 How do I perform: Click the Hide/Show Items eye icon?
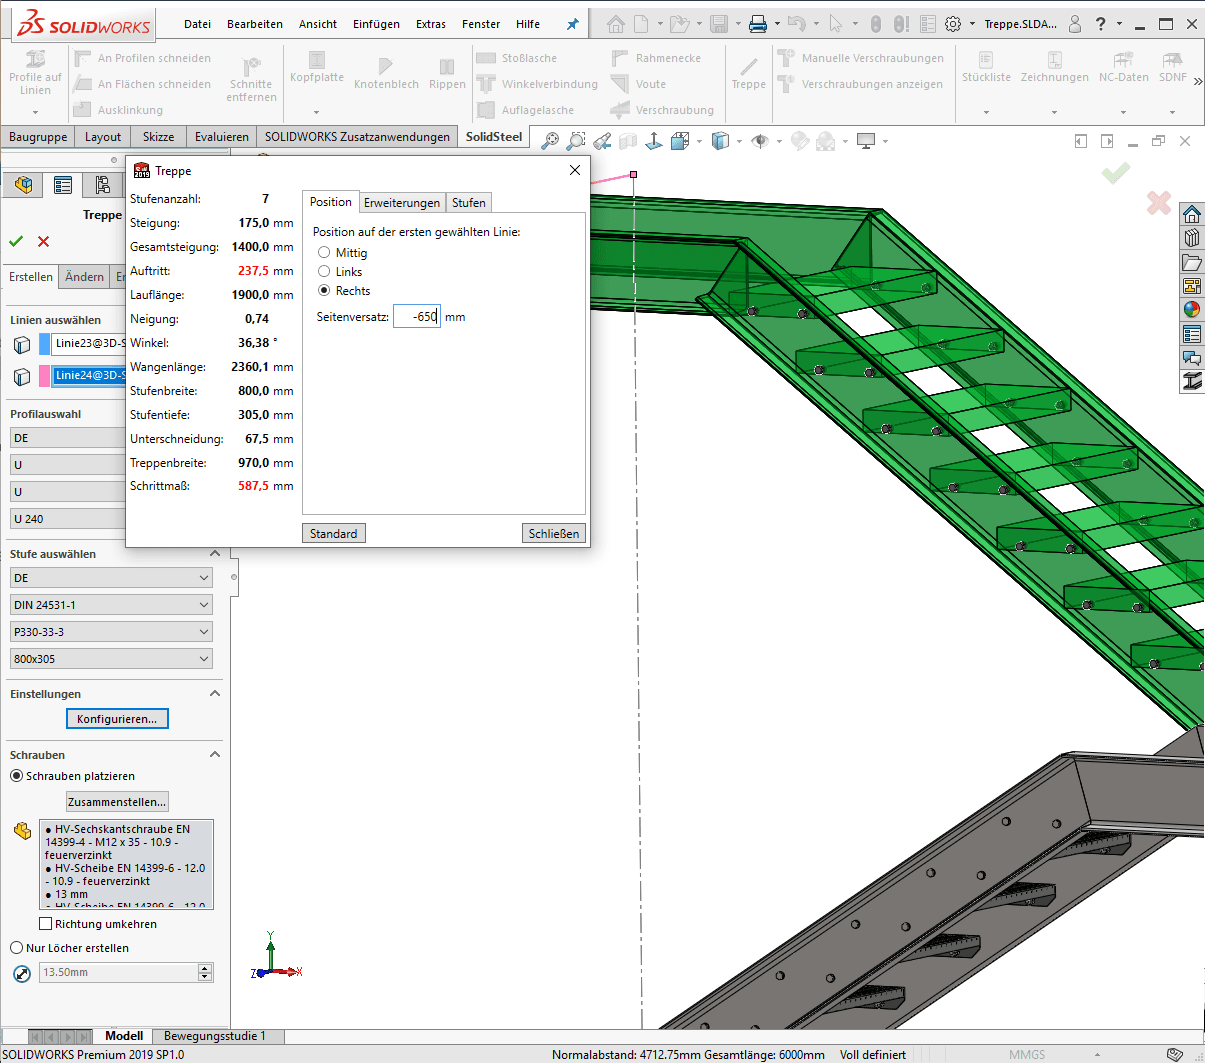761,141
